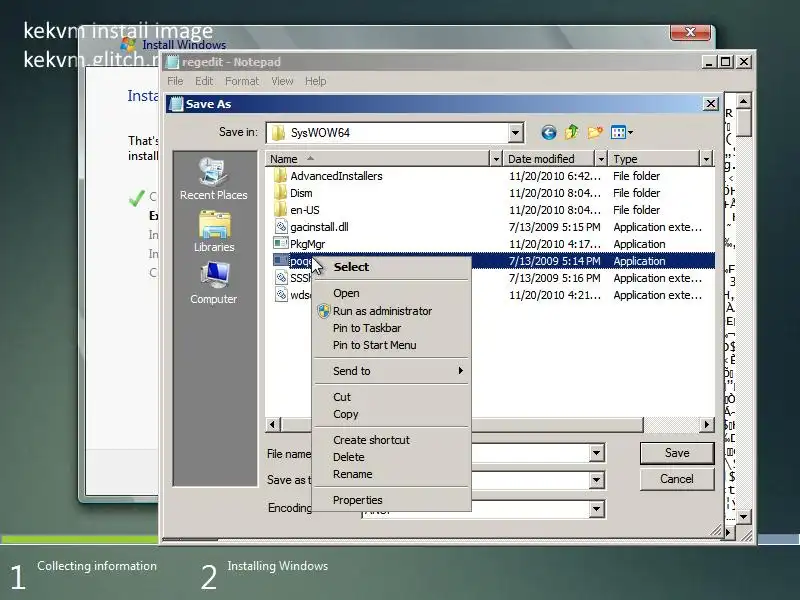Select the 11/20/2010 4:21 date cell
The height and width of the screenshot is (600, 800).
(x=555, y=295)
